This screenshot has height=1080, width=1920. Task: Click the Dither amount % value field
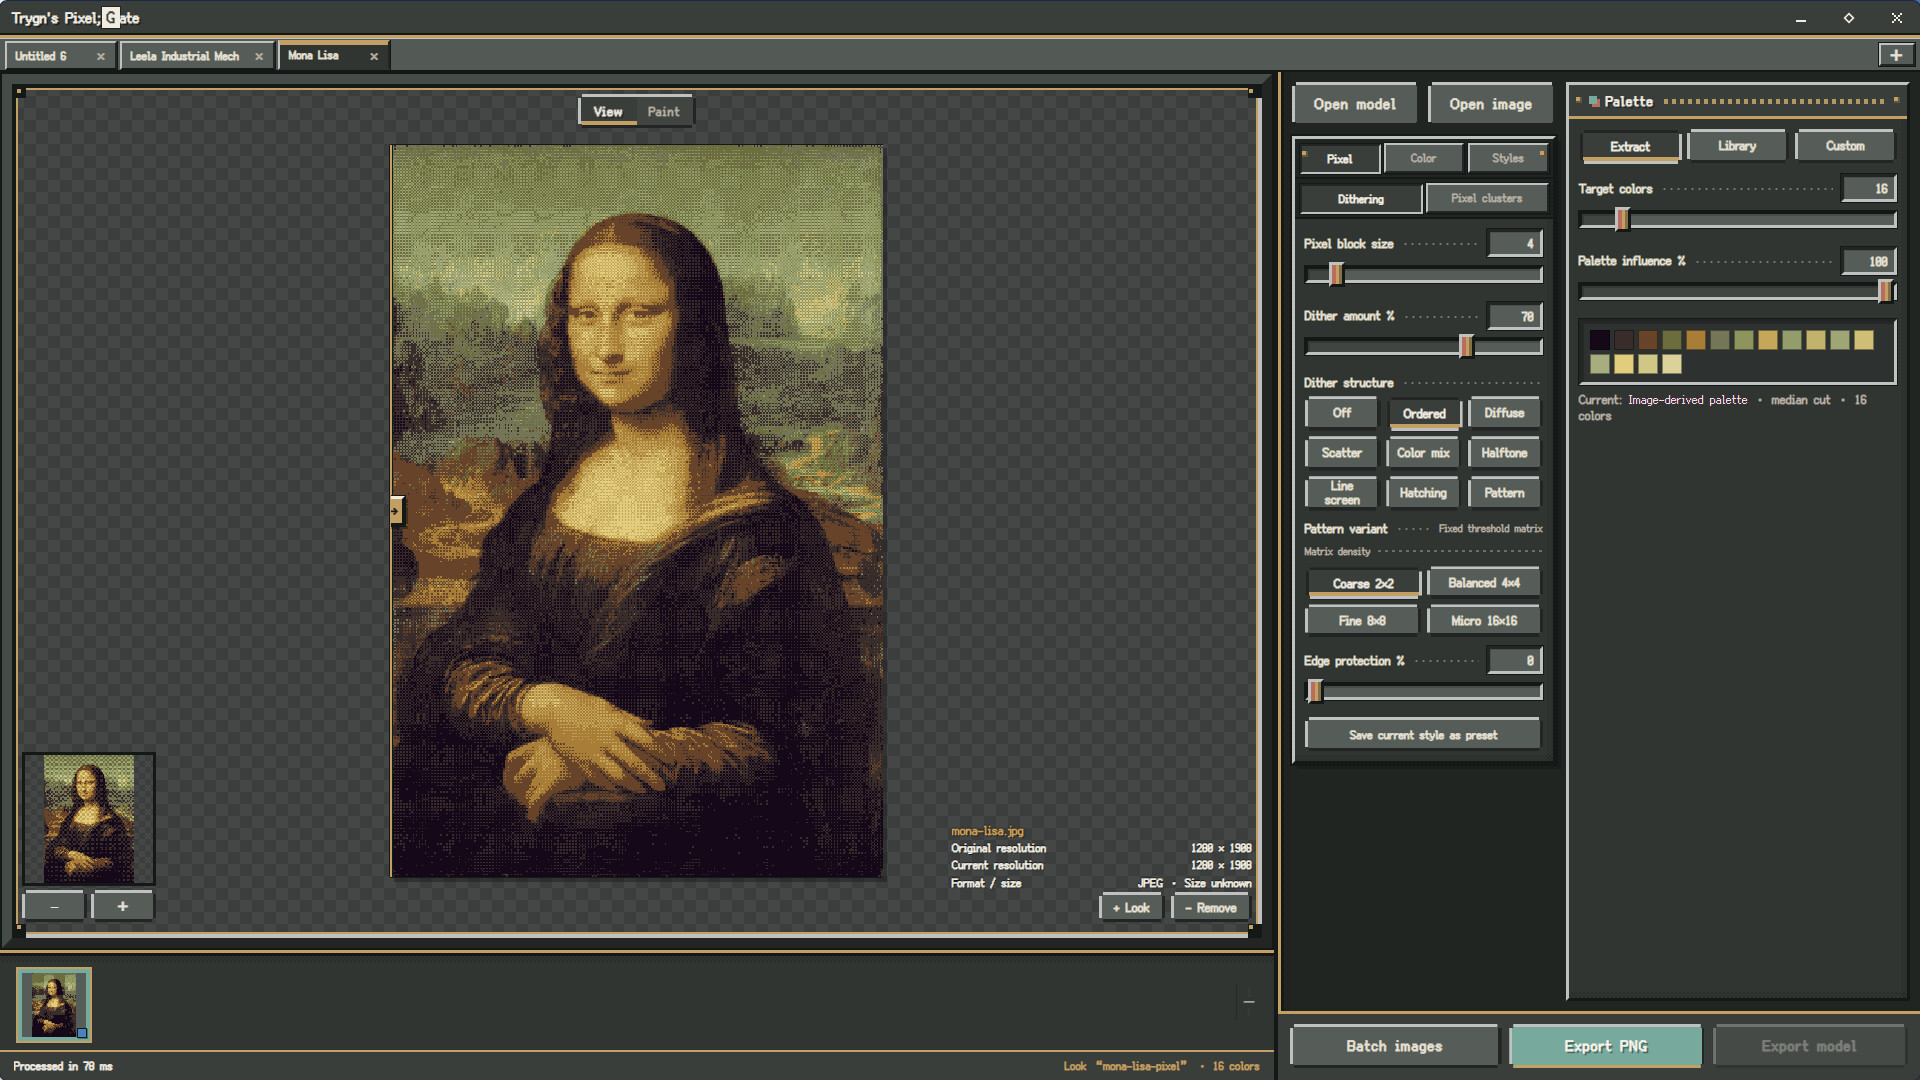coord(1515,317)
